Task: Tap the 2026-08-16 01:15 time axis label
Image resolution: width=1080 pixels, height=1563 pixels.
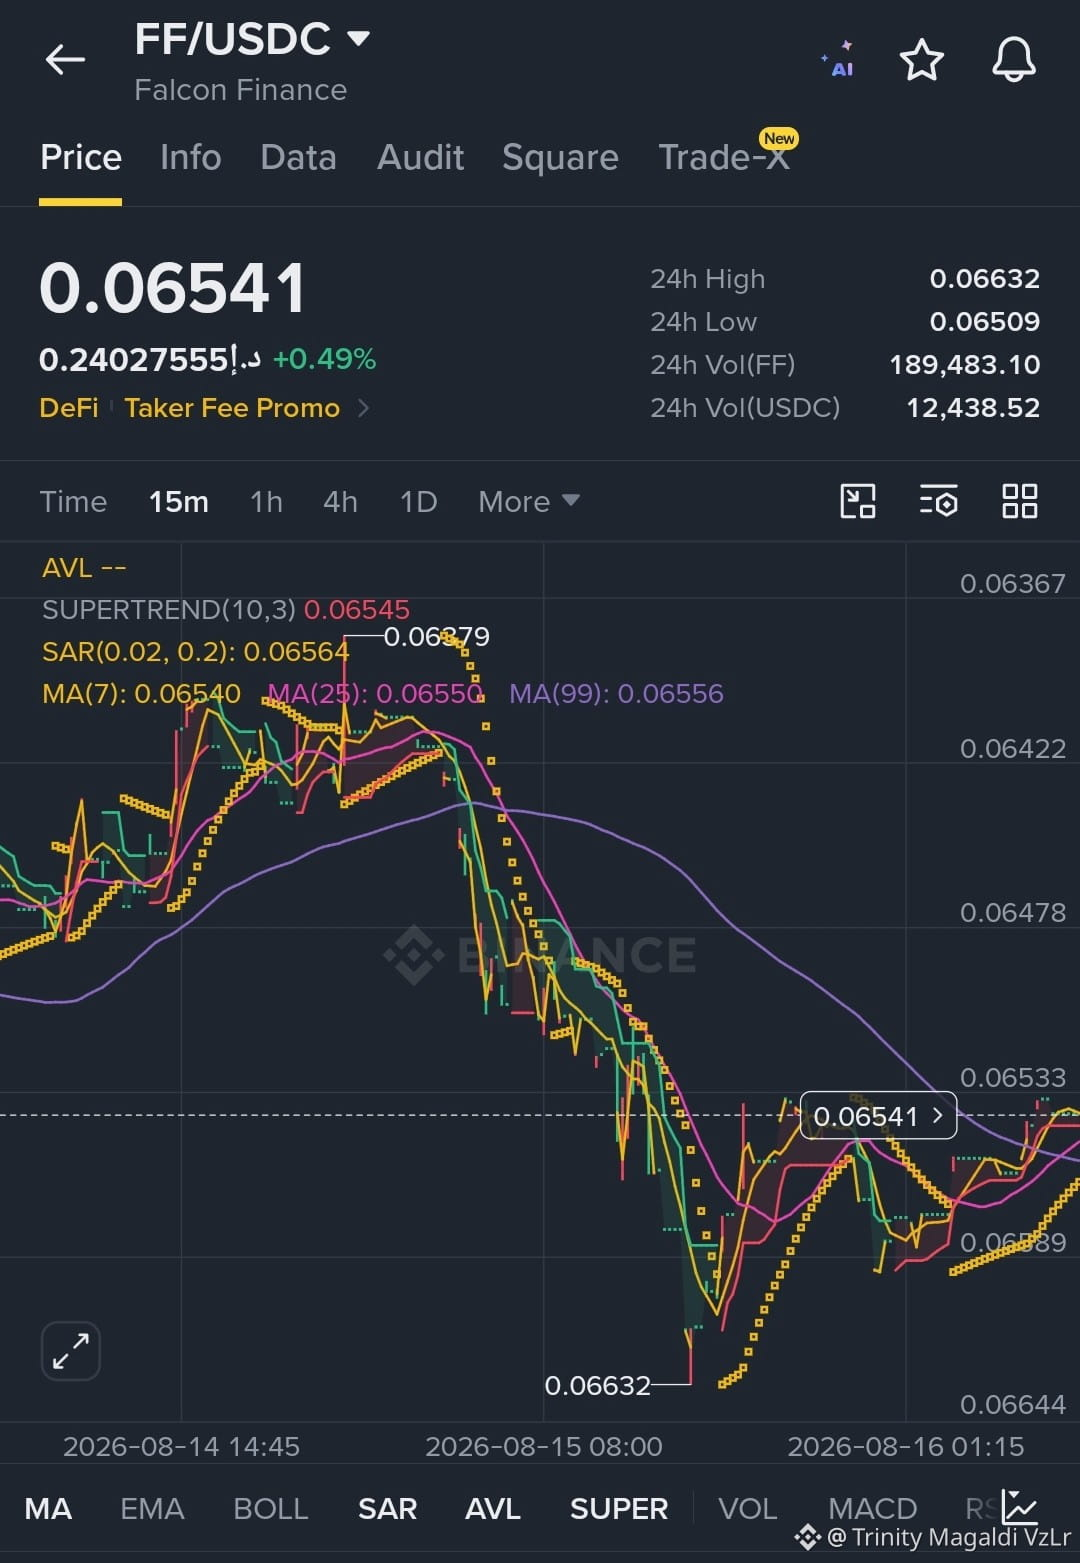Action: (x=906, y=1446)
